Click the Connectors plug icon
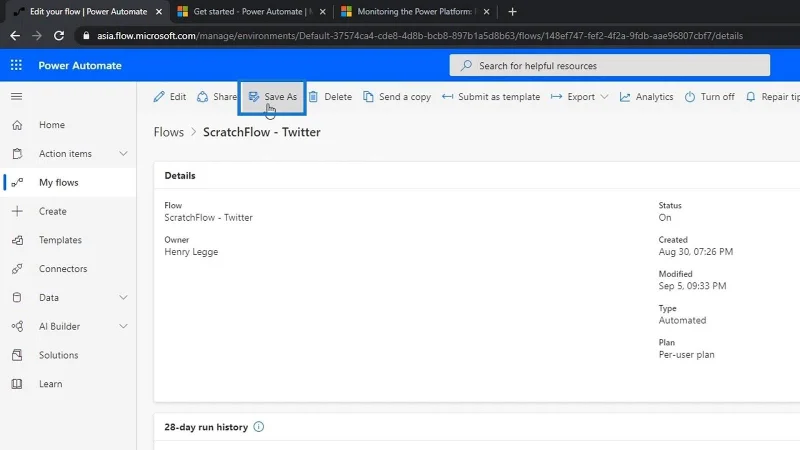 (17, 269)
